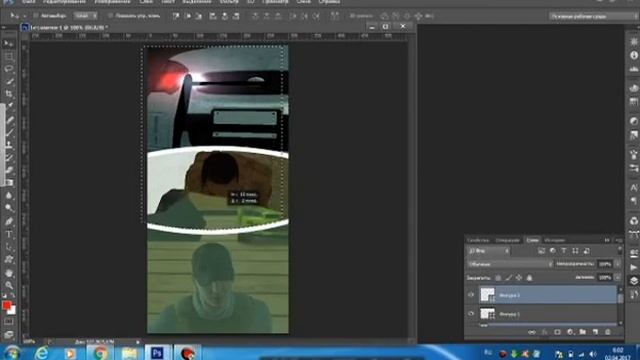This screenshot has height=360, width=640.
Task: Create a new group folder icon
Action: tap(582, 332)
